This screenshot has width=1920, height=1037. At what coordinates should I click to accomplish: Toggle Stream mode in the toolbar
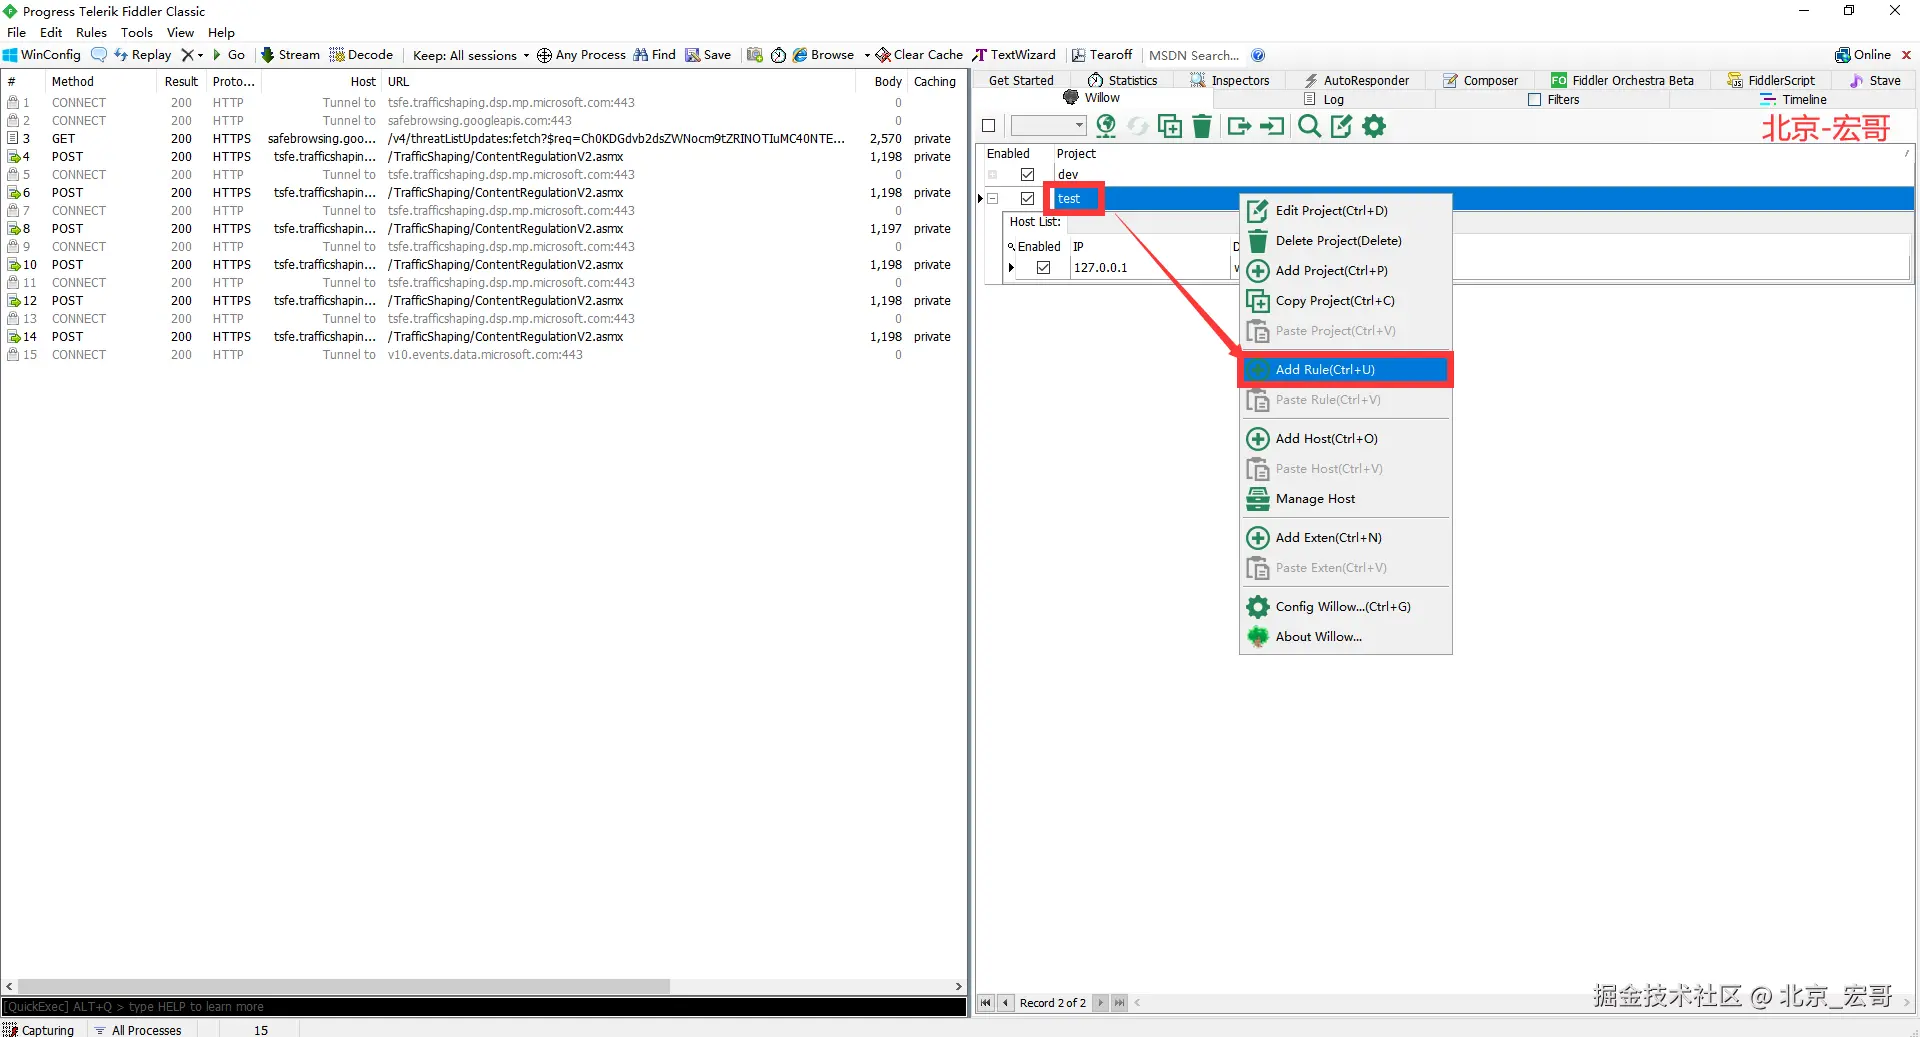click(290, 55)
